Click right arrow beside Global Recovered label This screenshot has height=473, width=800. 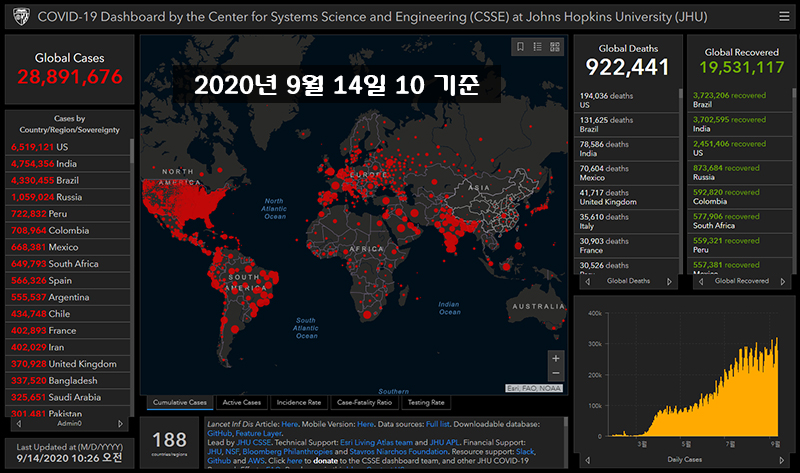click(783, 282)
